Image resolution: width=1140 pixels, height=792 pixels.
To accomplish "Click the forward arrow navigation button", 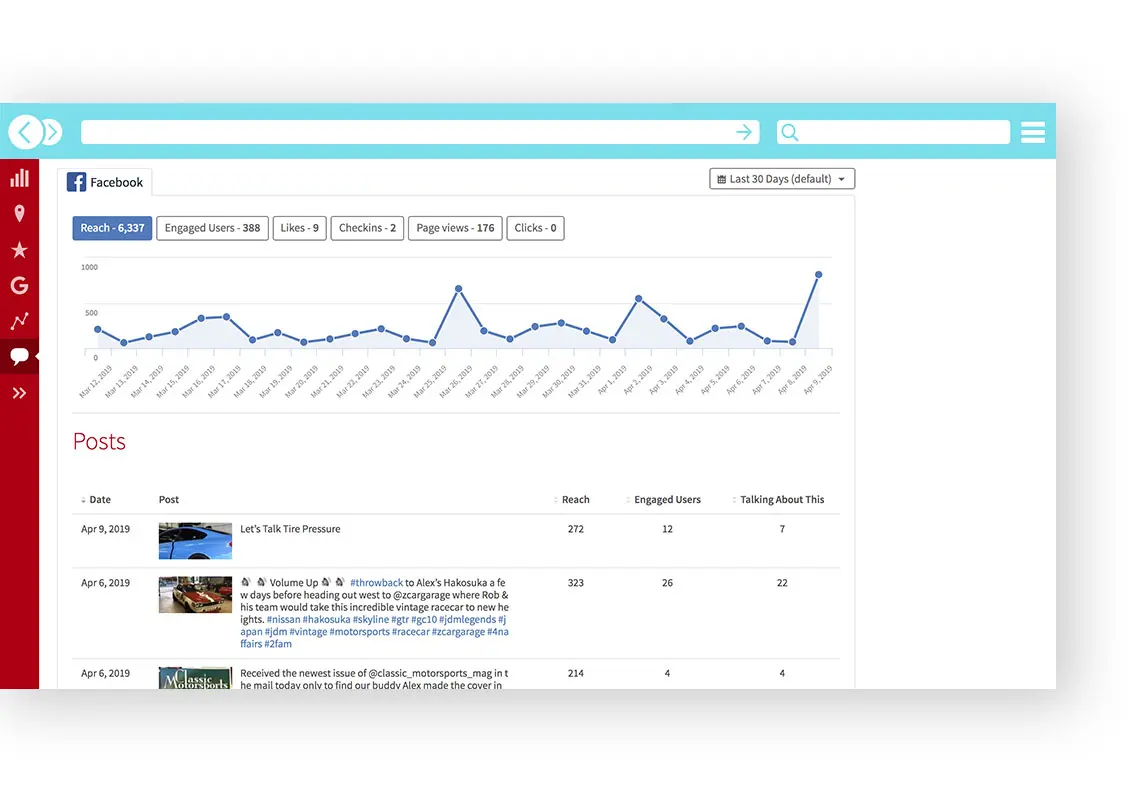I will (x=52, y=132).
